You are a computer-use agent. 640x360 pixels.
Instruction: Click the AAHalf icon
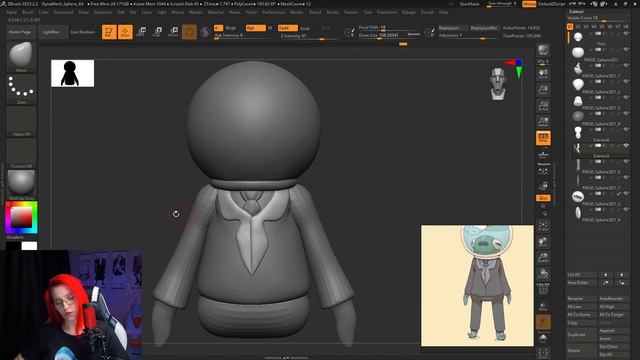coord(543,122)
